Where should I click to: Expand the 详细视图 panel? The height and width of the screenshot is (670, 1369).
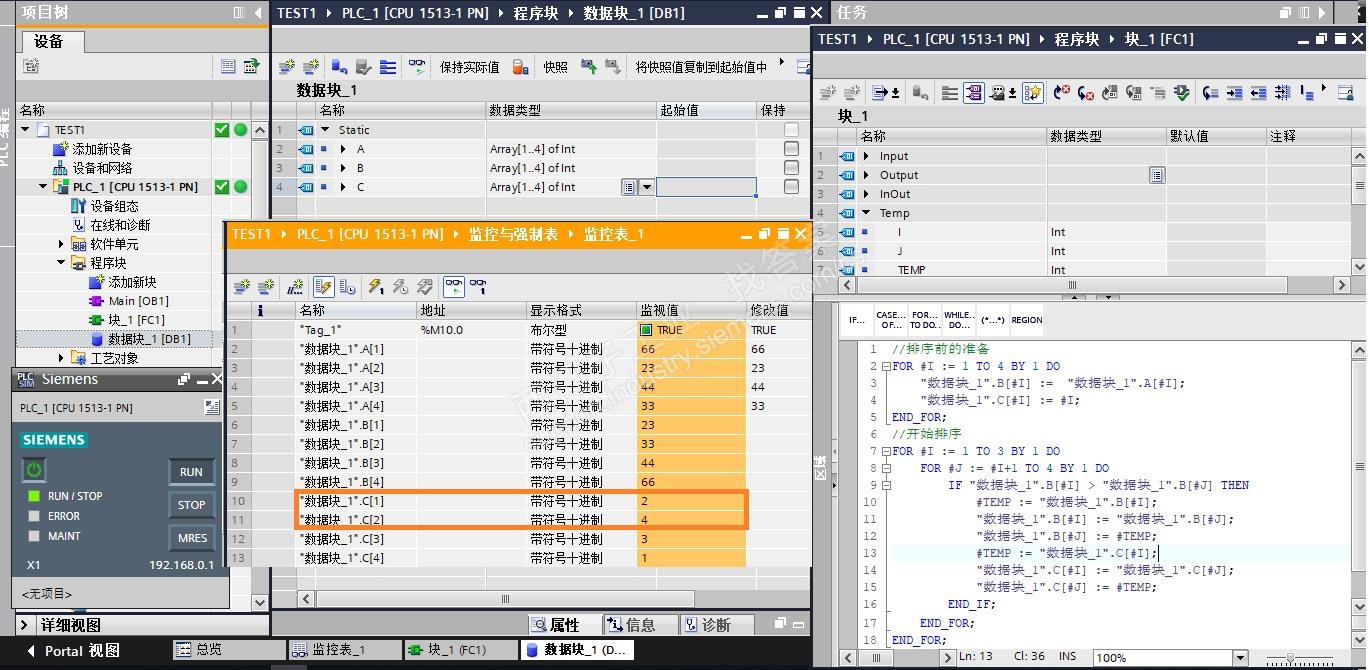pos(25,625)
